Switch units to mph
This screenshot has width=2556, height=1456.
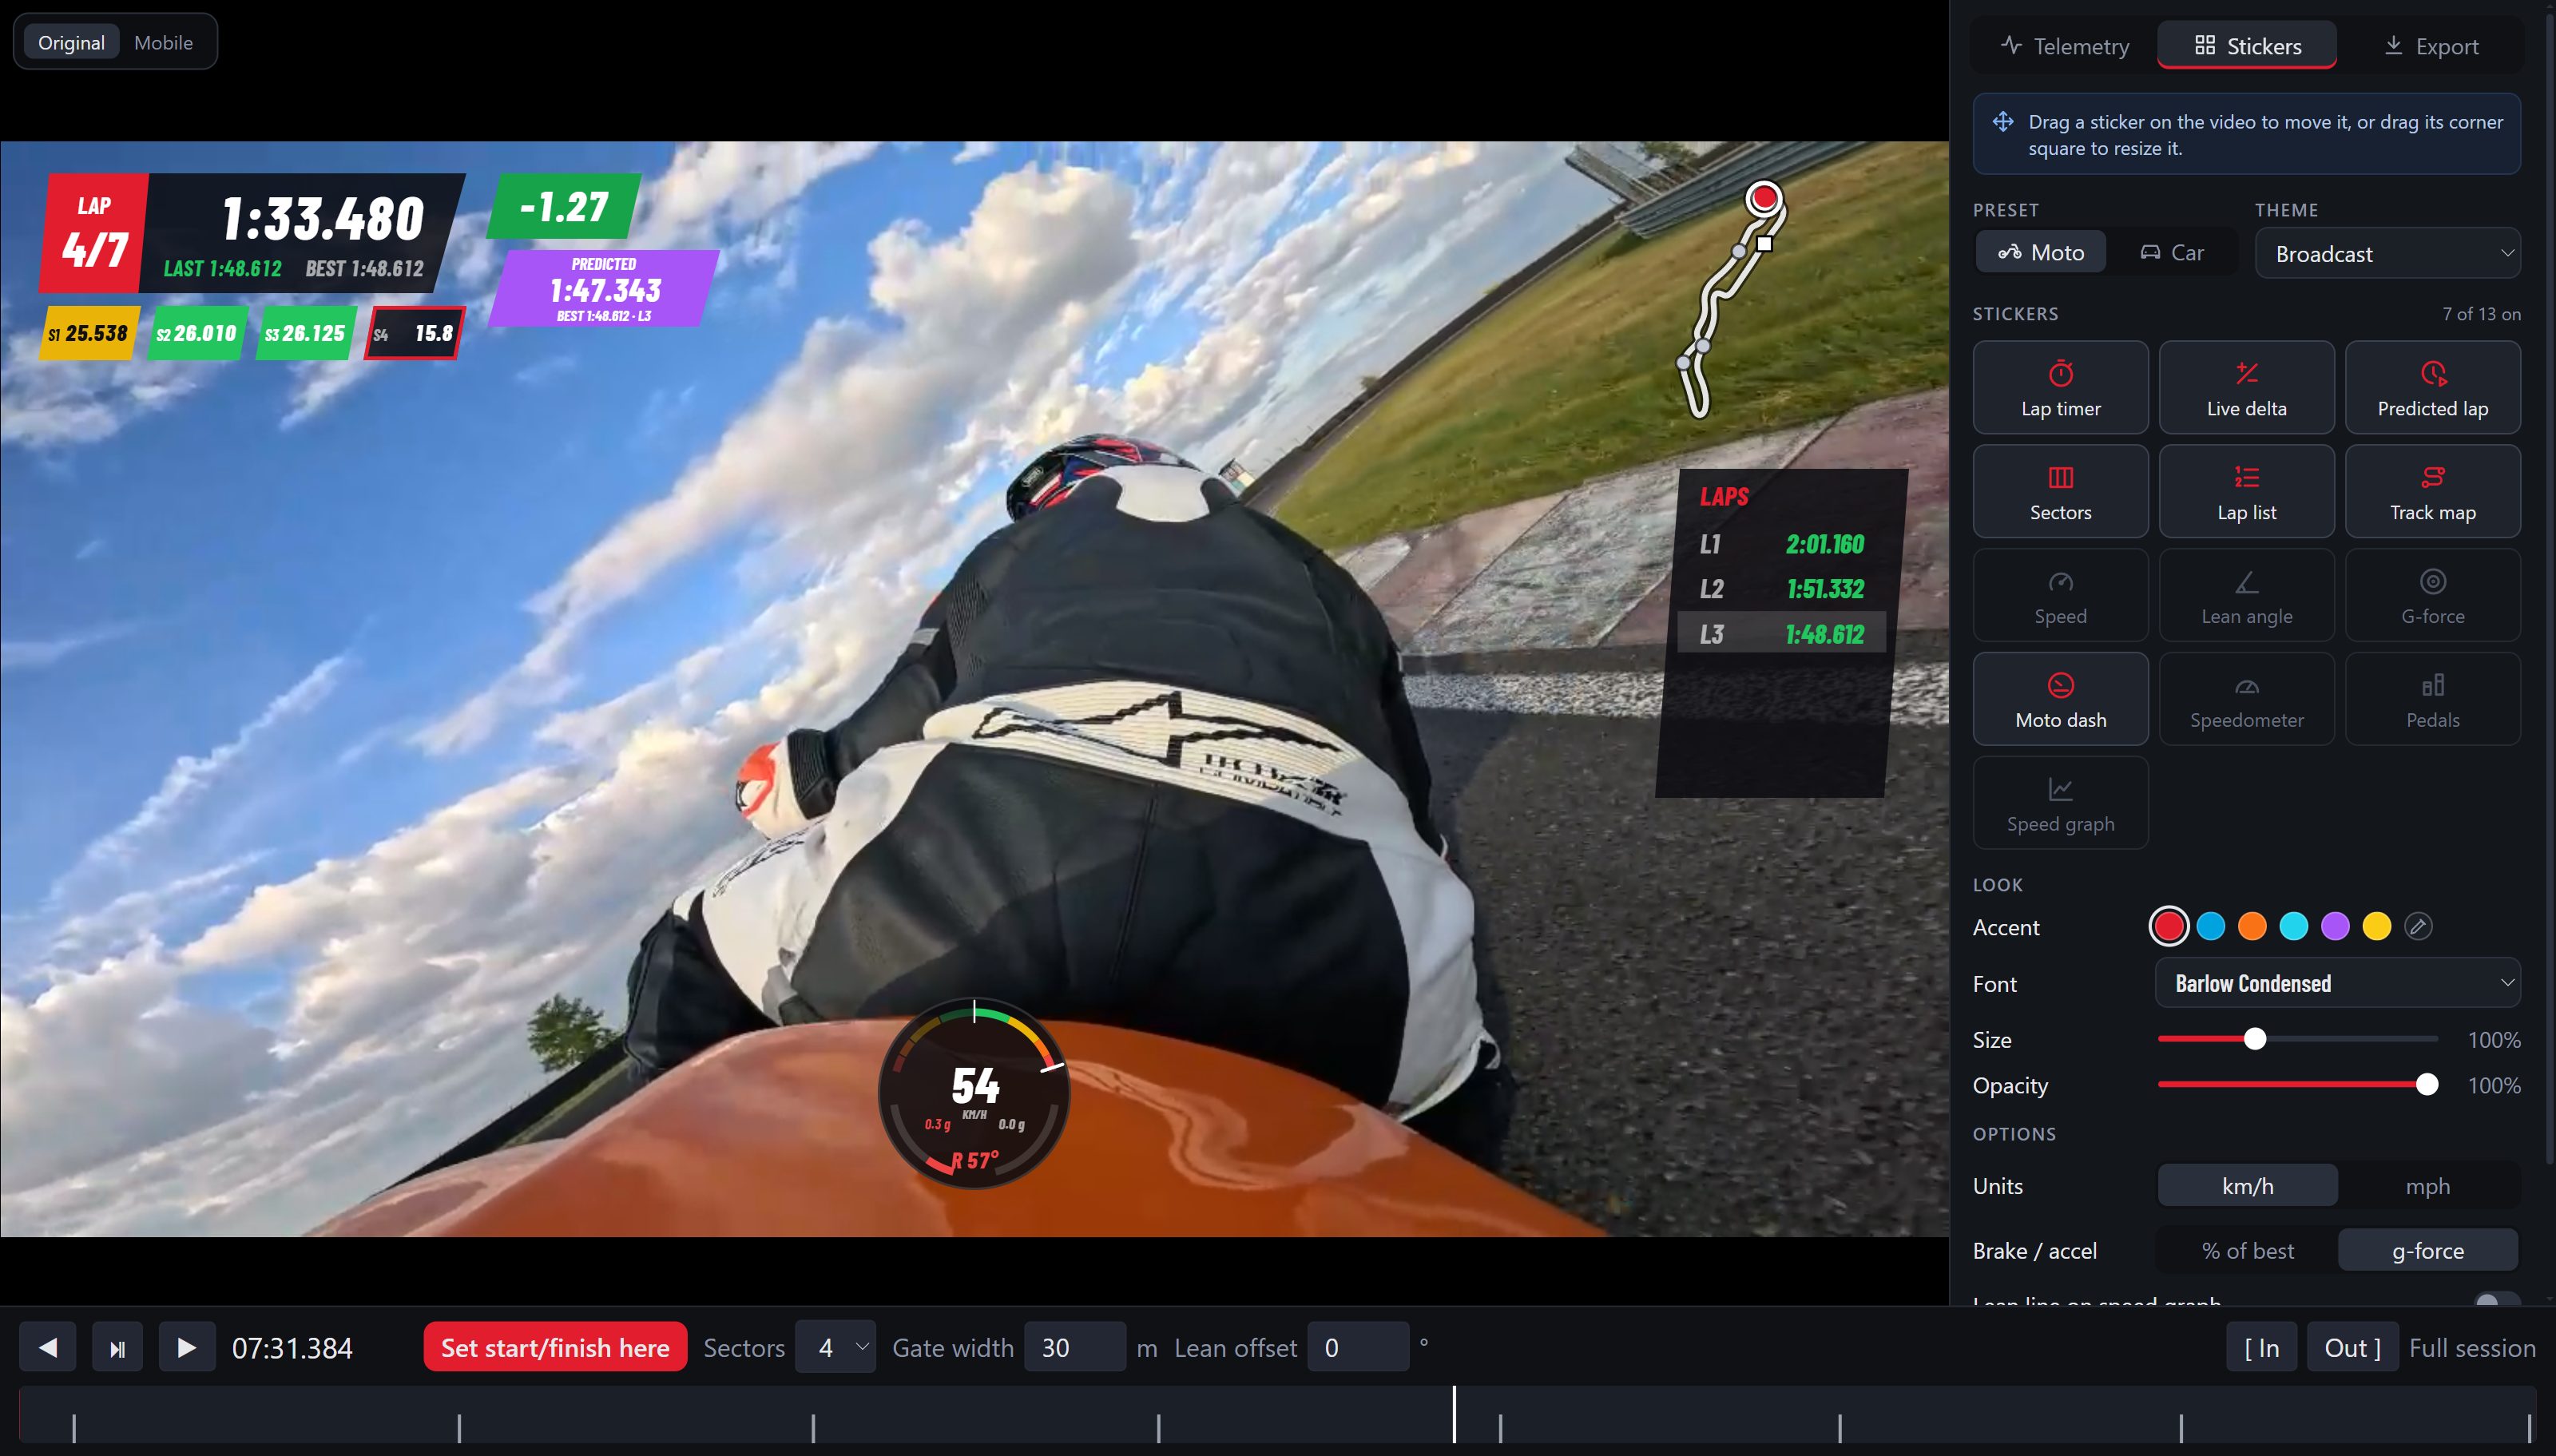(x=2427, y=1186)
